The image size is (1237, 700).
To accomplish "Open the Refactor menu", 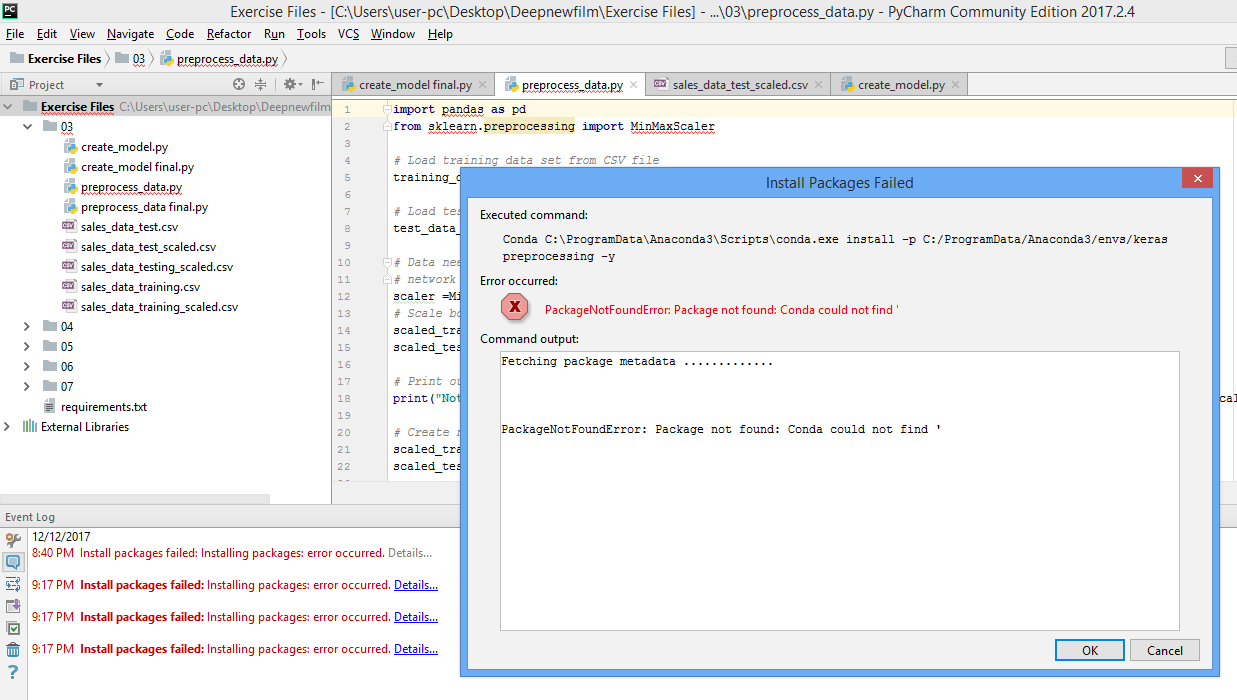I will pos(229,34).
